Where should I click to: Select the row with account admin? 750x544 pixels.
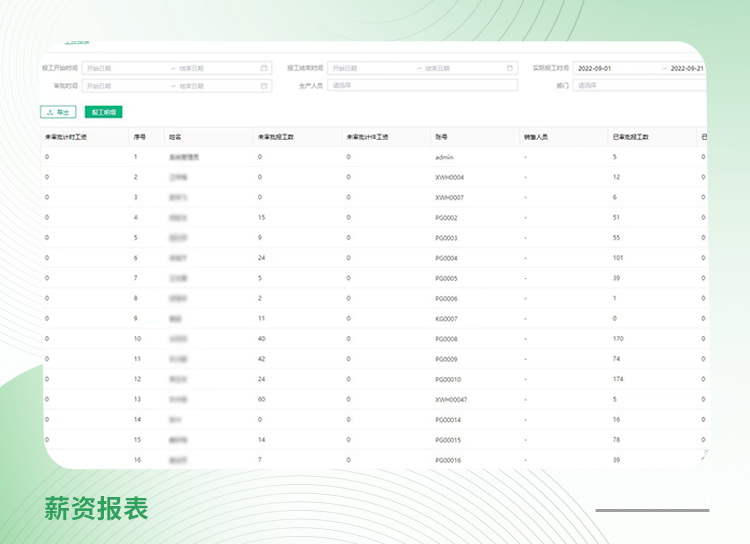coord(445,157)
